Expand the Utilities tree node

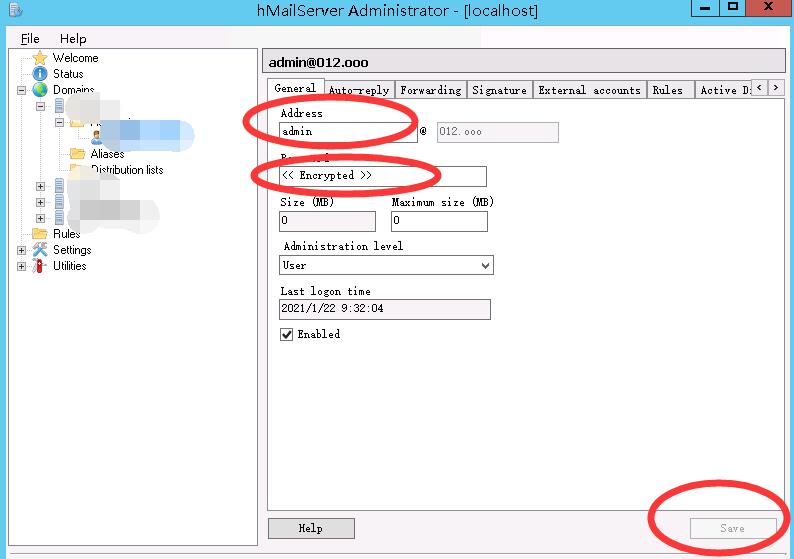coord(22,266)
